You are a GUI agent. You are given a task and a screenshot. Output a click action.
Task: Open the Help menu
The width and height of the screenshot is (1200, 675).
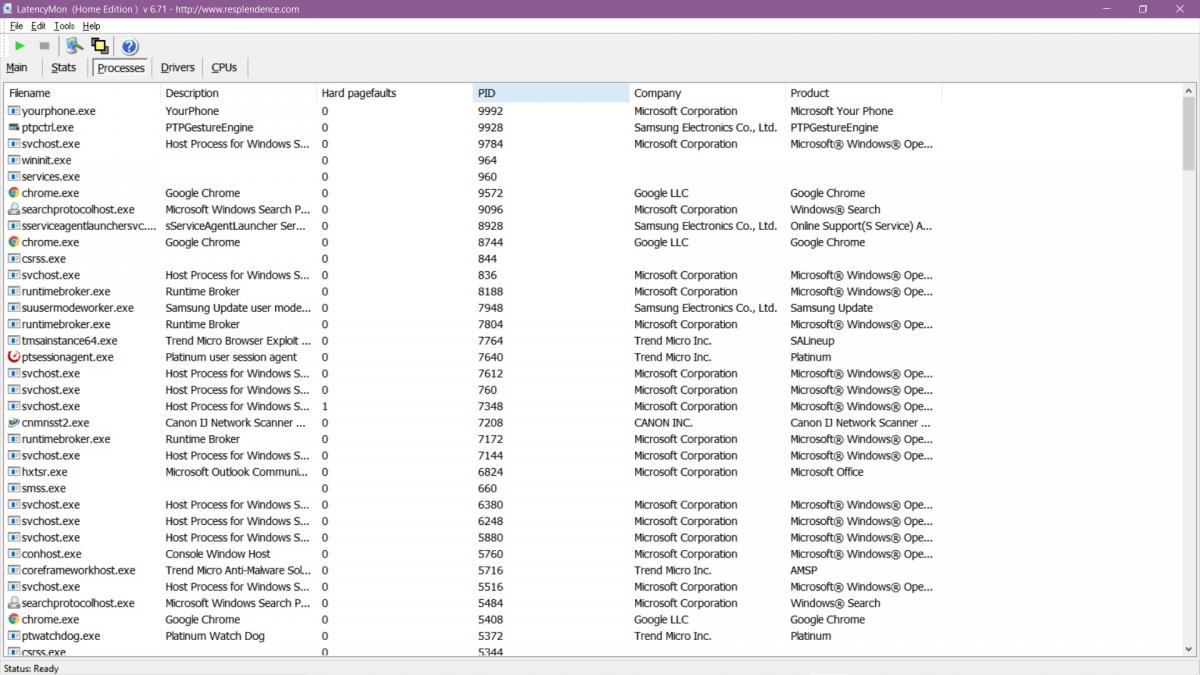(91, 26)
